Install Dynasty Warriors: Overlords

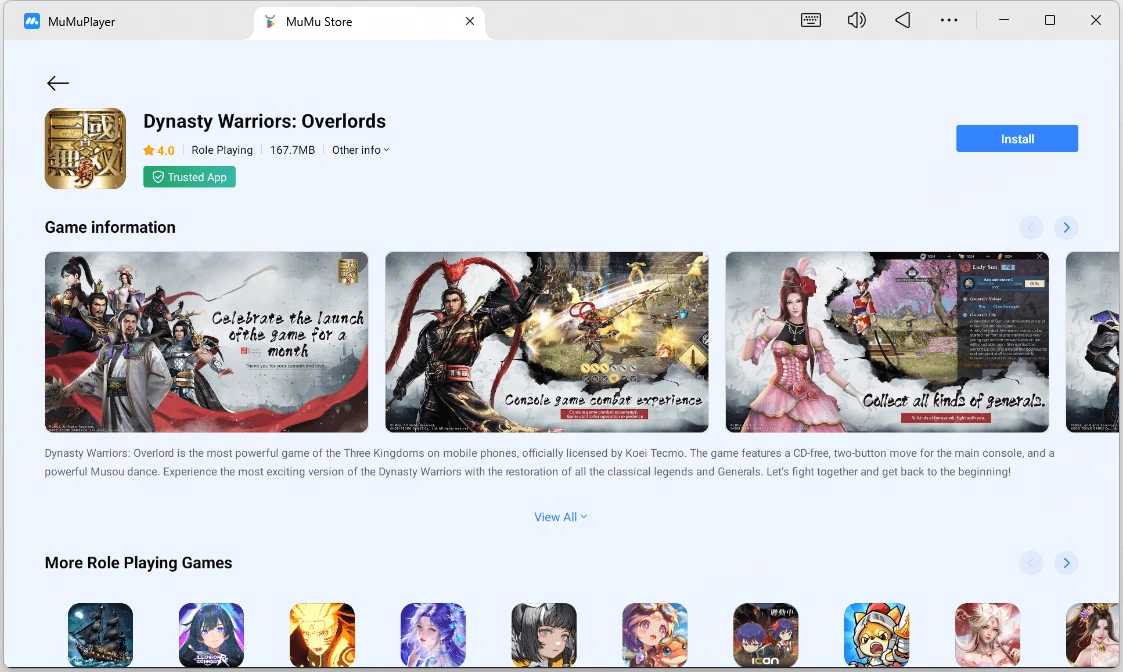click(x=1016, y=139)
